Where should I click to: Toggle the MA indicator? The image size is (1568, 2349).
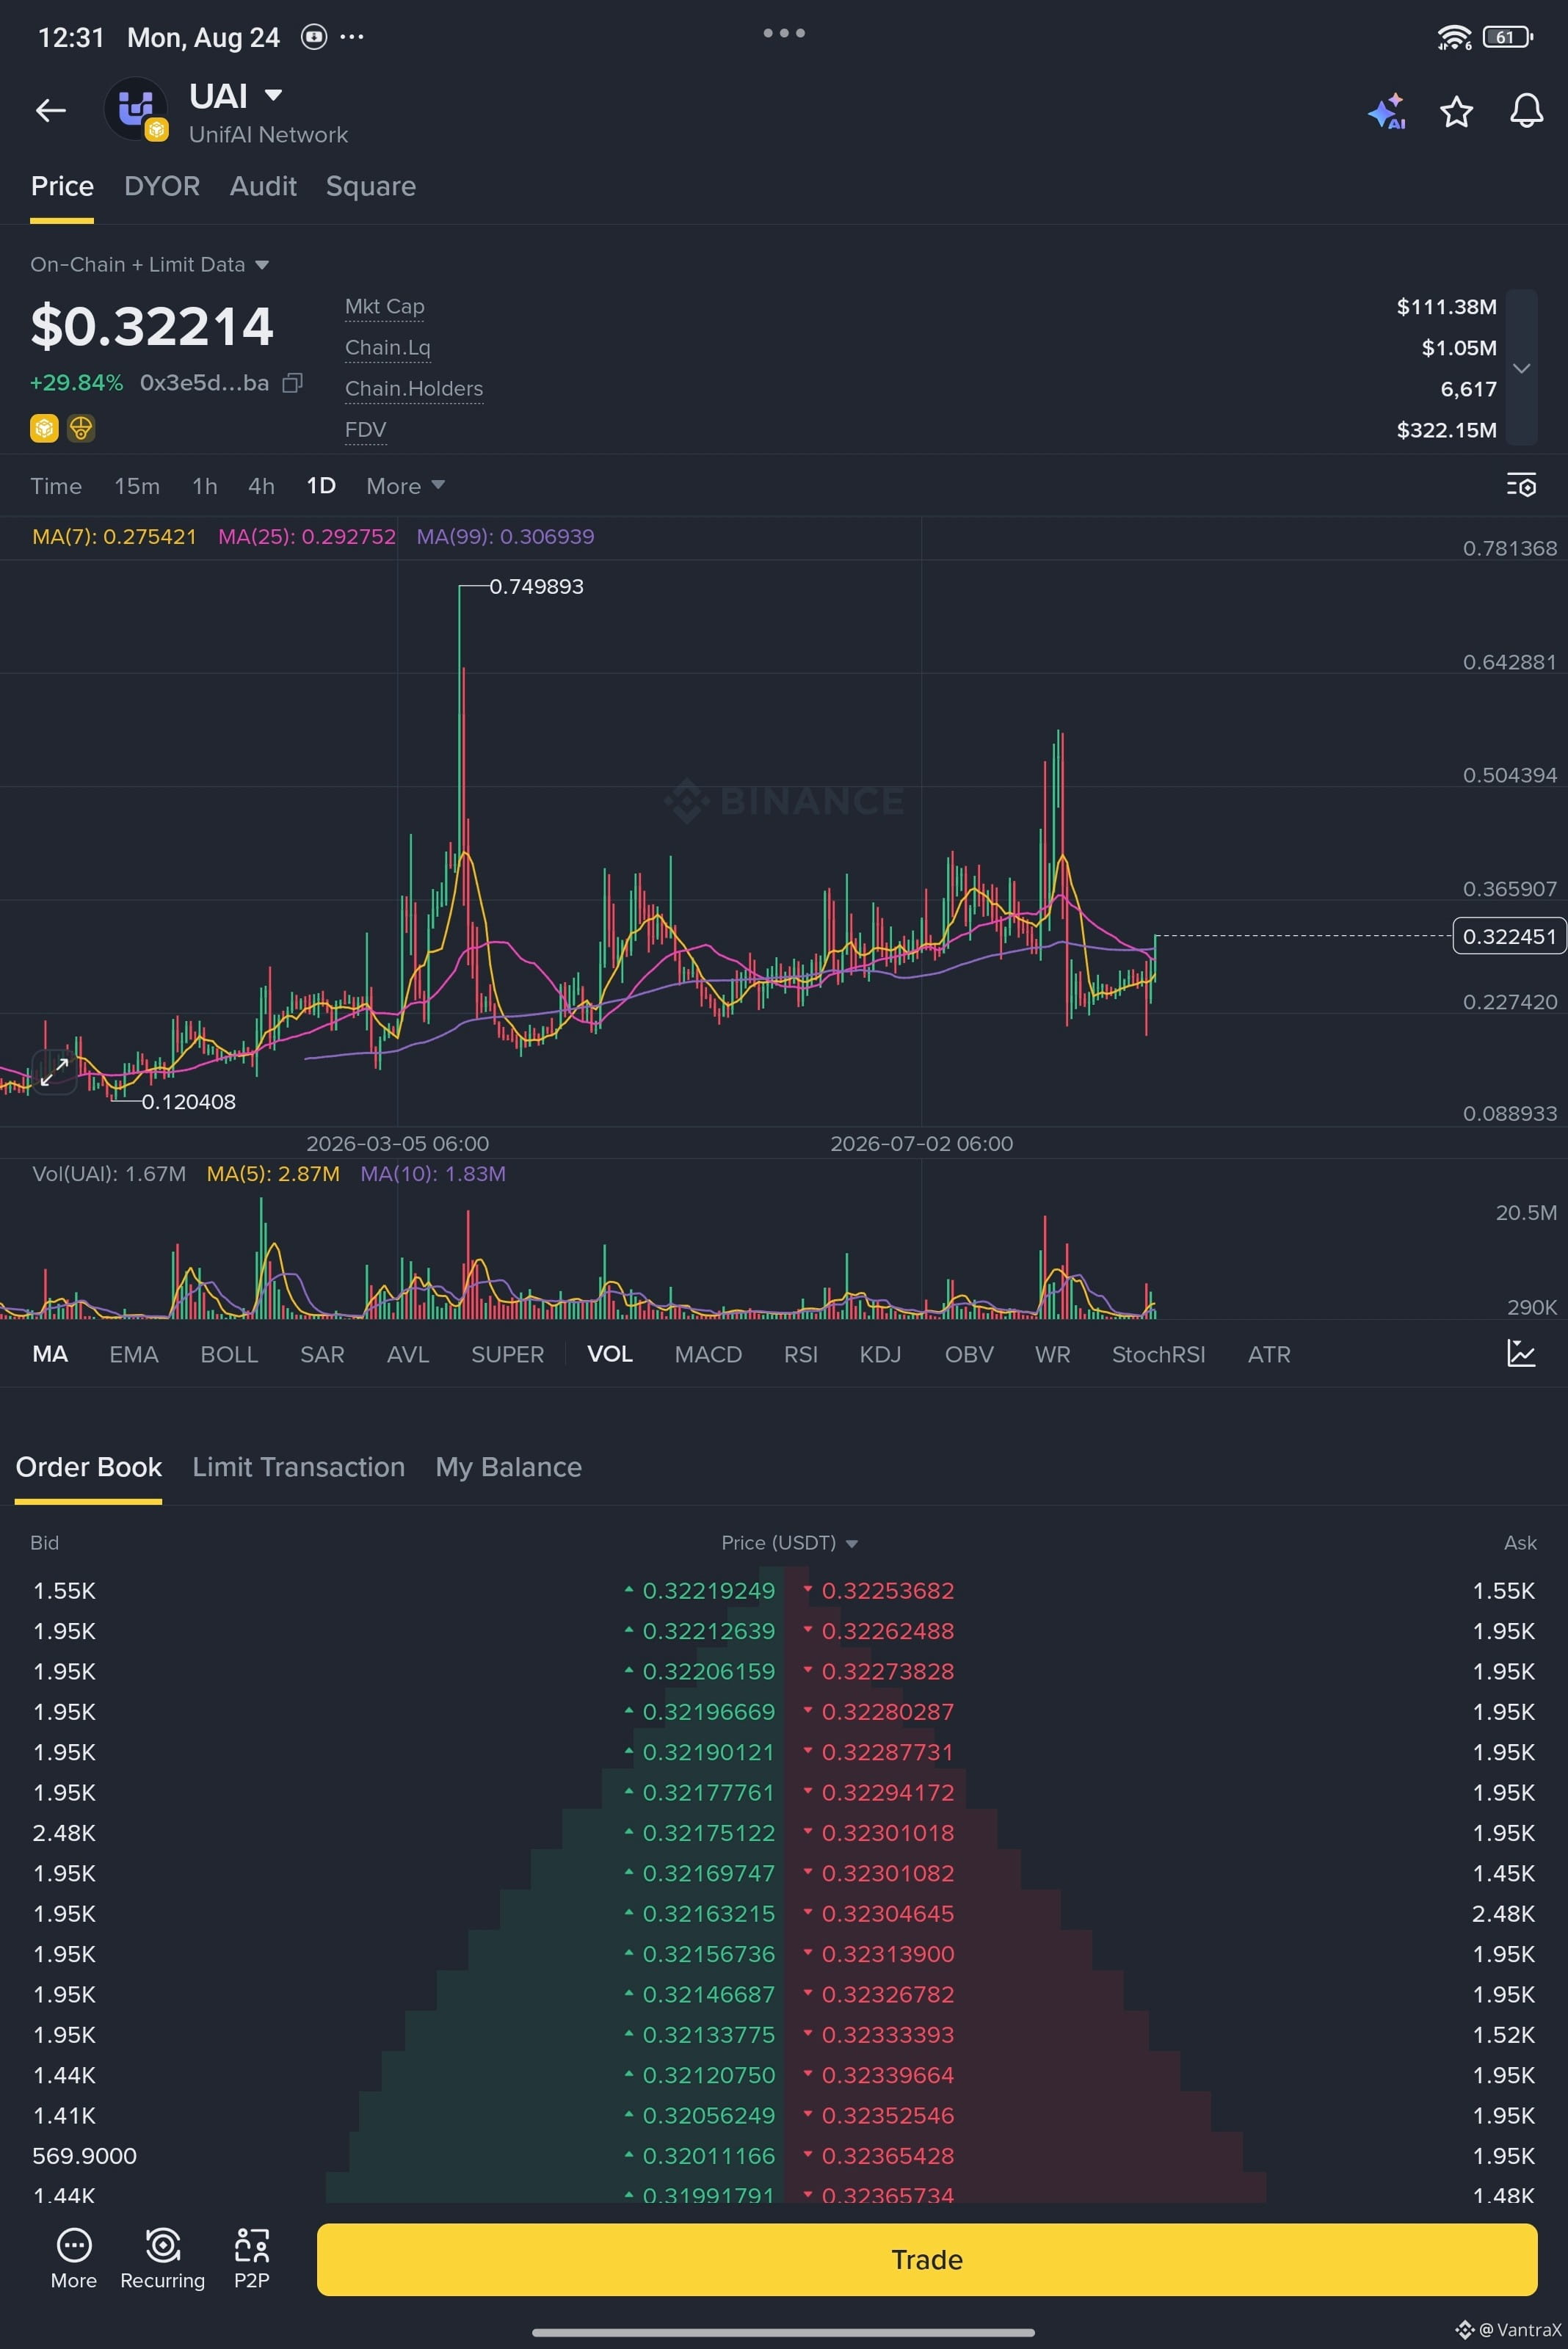point(50,1354)
